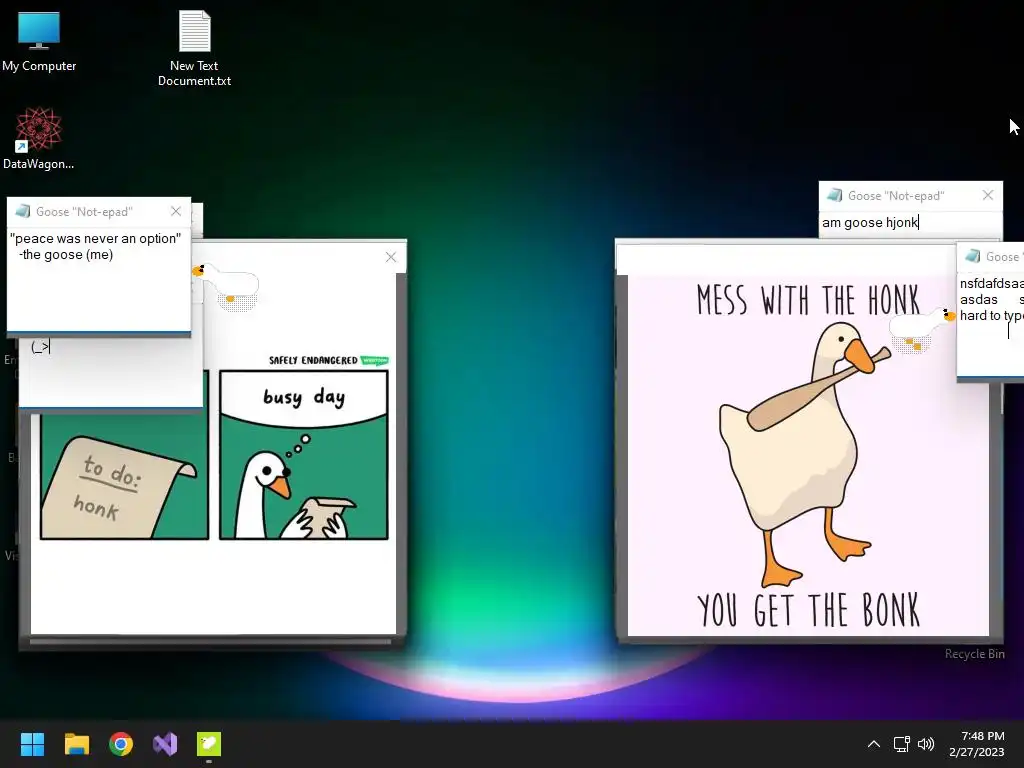Open the DataWagon desktop shortcut

tap(39, 138)
